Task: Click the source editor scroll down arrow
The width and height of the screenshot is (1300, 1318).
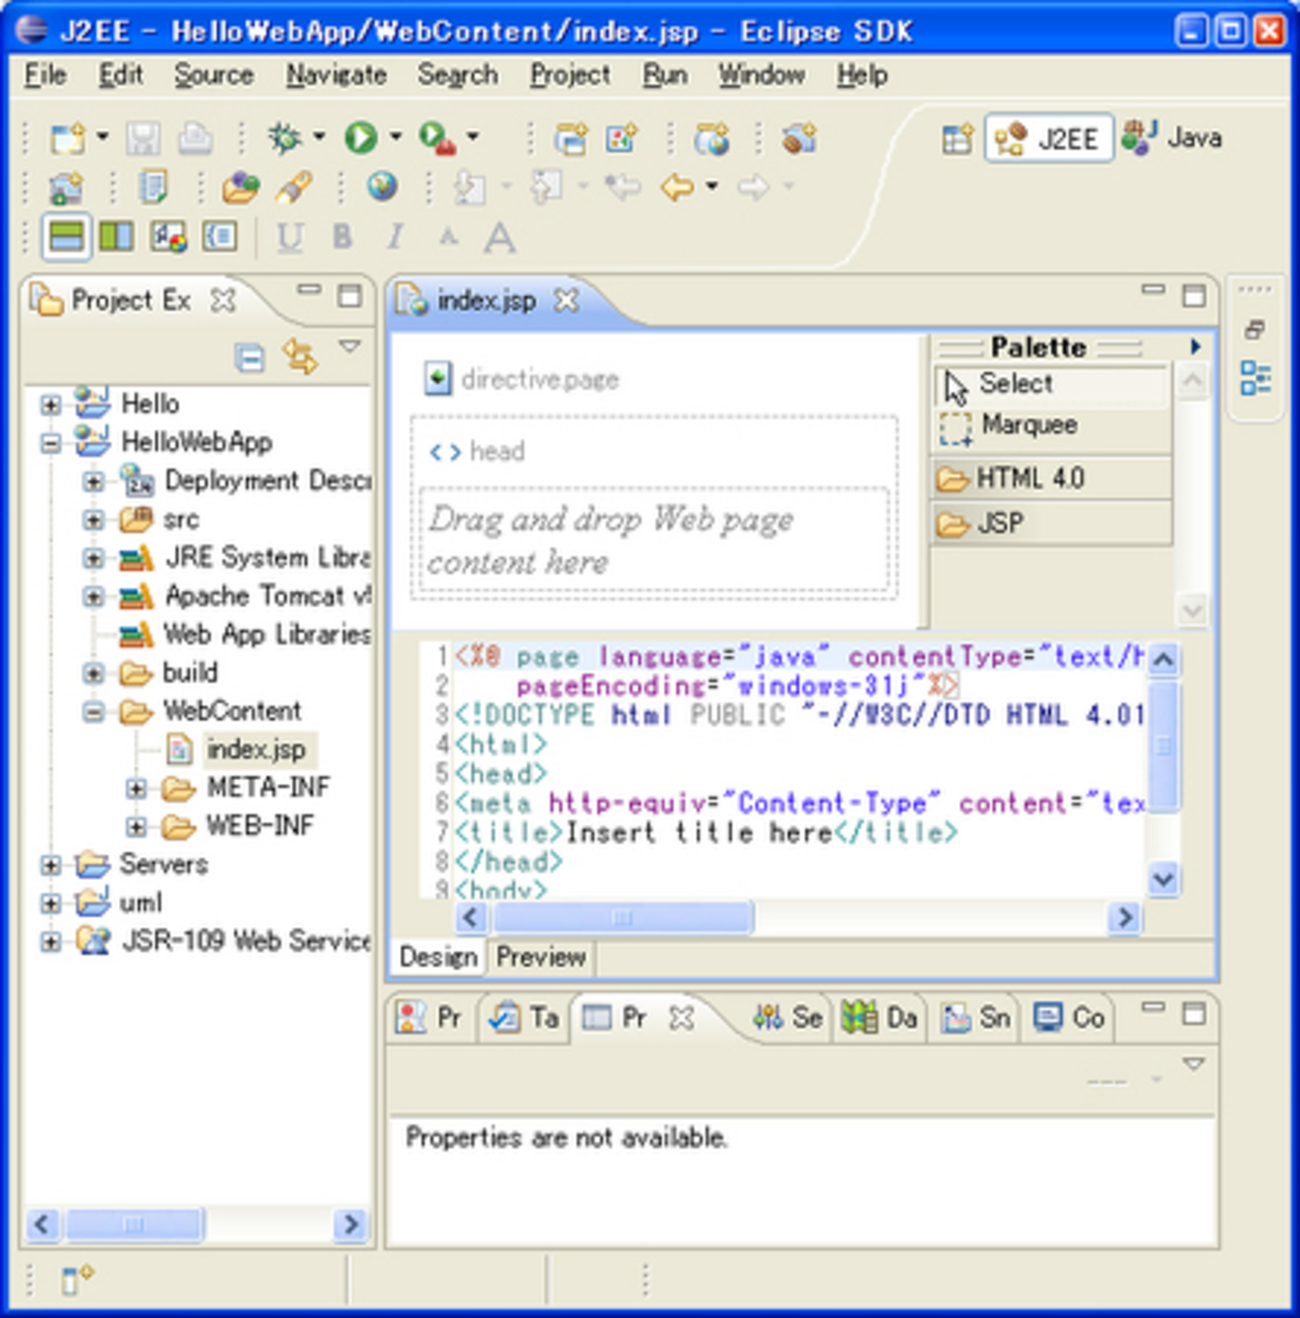Action: coord(1163,879)
